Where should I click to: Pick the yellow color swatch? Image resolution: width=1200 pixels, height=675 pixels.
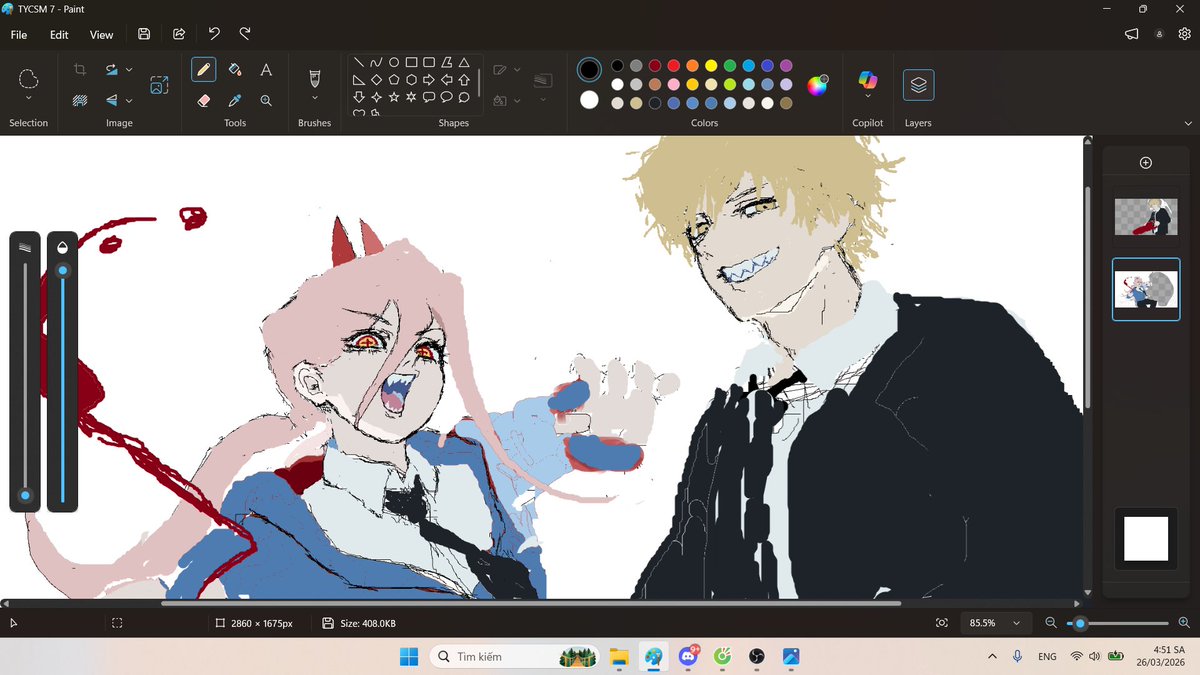(x=711, y=66)
